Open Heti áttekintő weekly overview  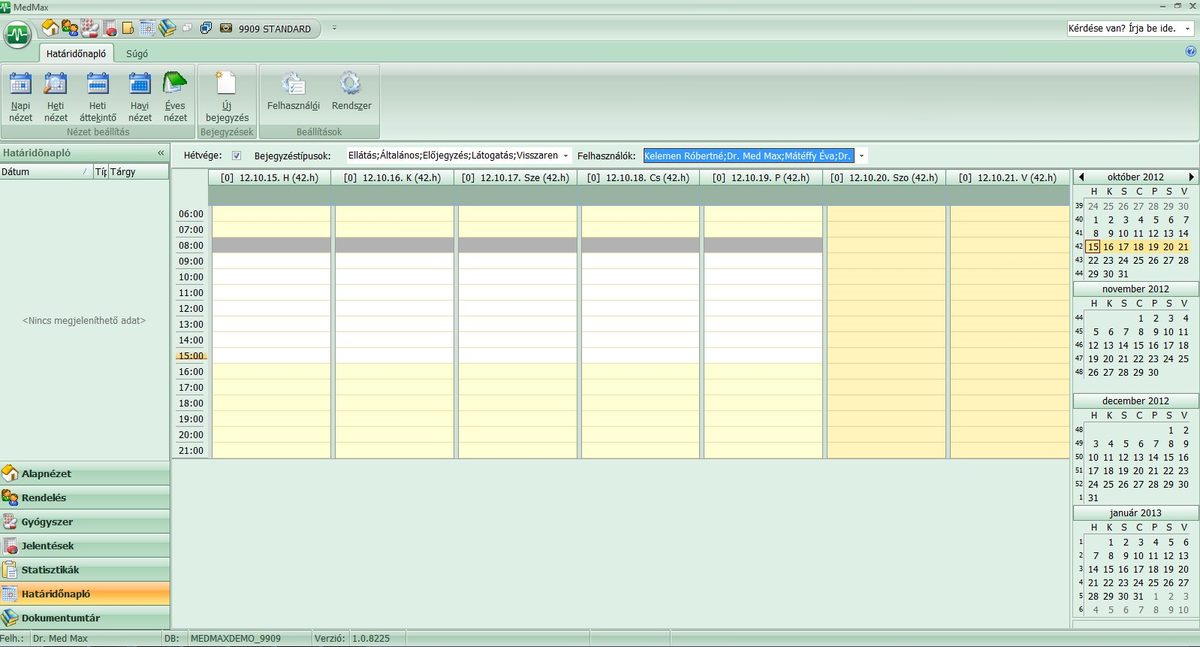point(98,97)
